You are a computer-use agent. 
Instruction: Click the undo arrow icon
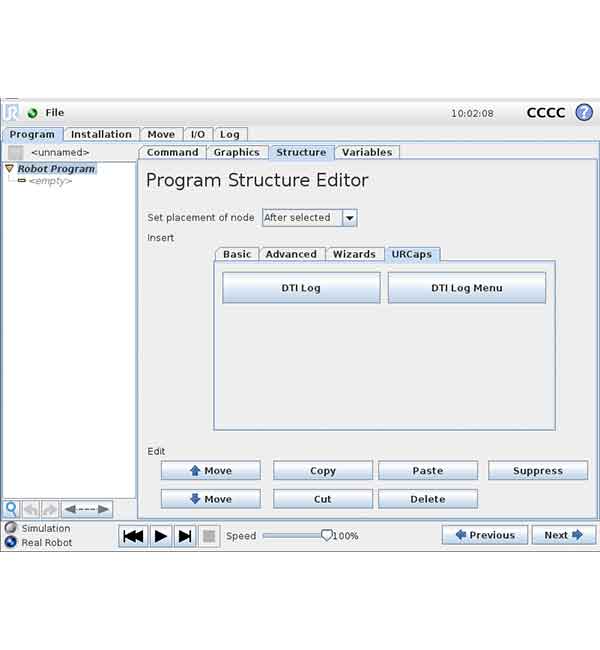[31, 509]
